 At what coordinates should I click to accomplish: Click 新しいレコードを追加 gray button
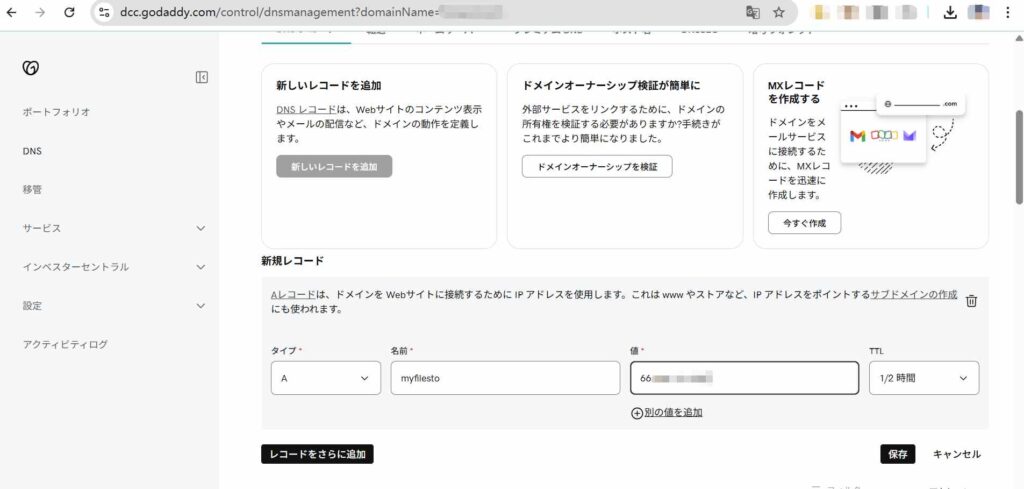pyautogui.click(x=334, y=166)
